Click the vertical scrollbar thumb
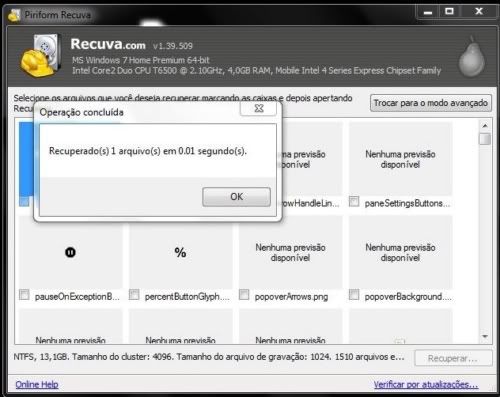Image resolution: width=500 pixels, height=397 pixels. (485, 139)
